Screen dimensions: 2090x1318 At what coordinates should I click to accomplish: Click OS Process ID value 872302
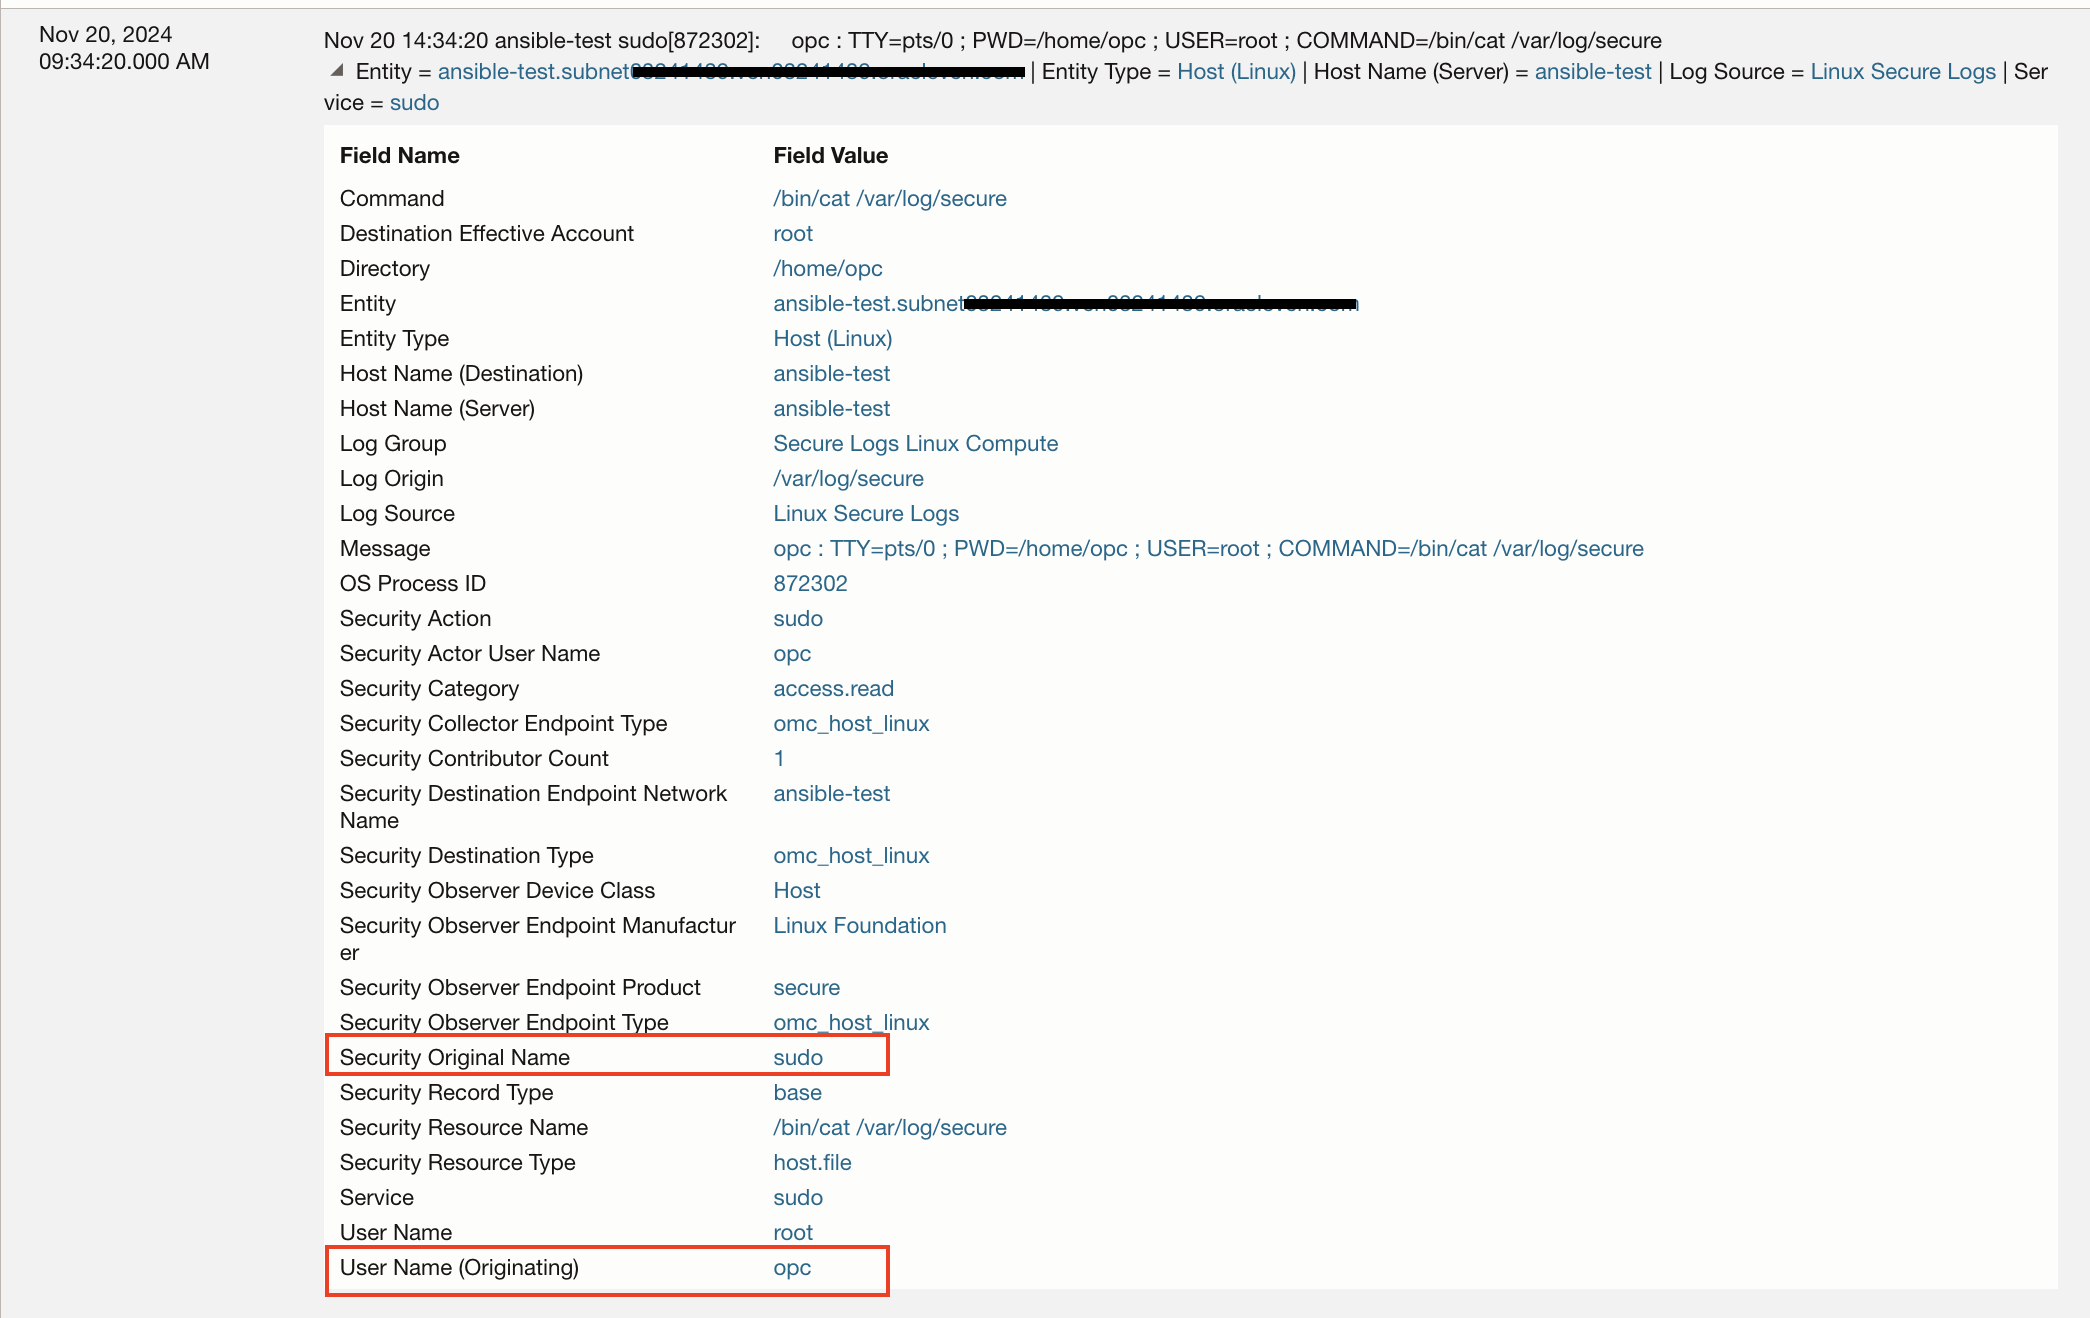click(810, 583)
